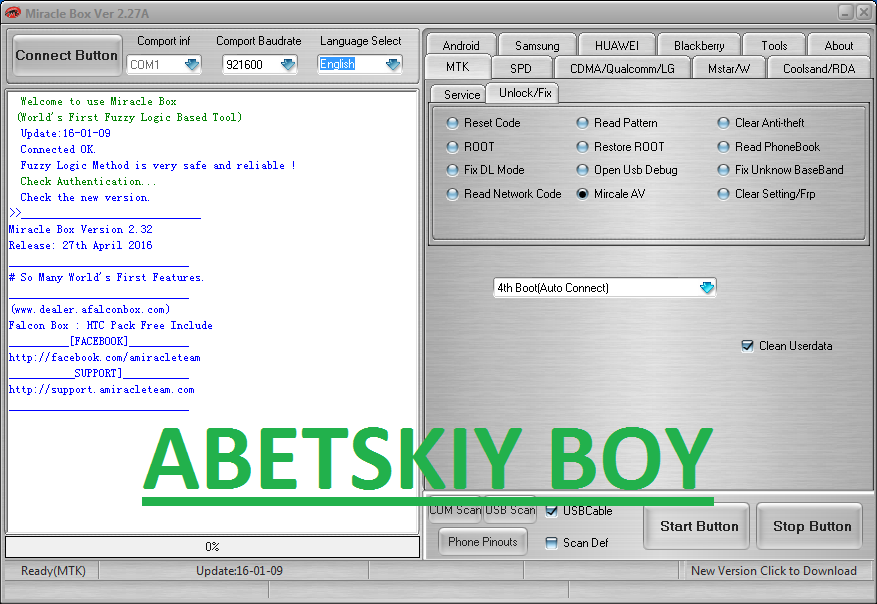The image size is (877, 604).
Task: Toggle the Scan Def checkbox
Action: click(551, 543)
